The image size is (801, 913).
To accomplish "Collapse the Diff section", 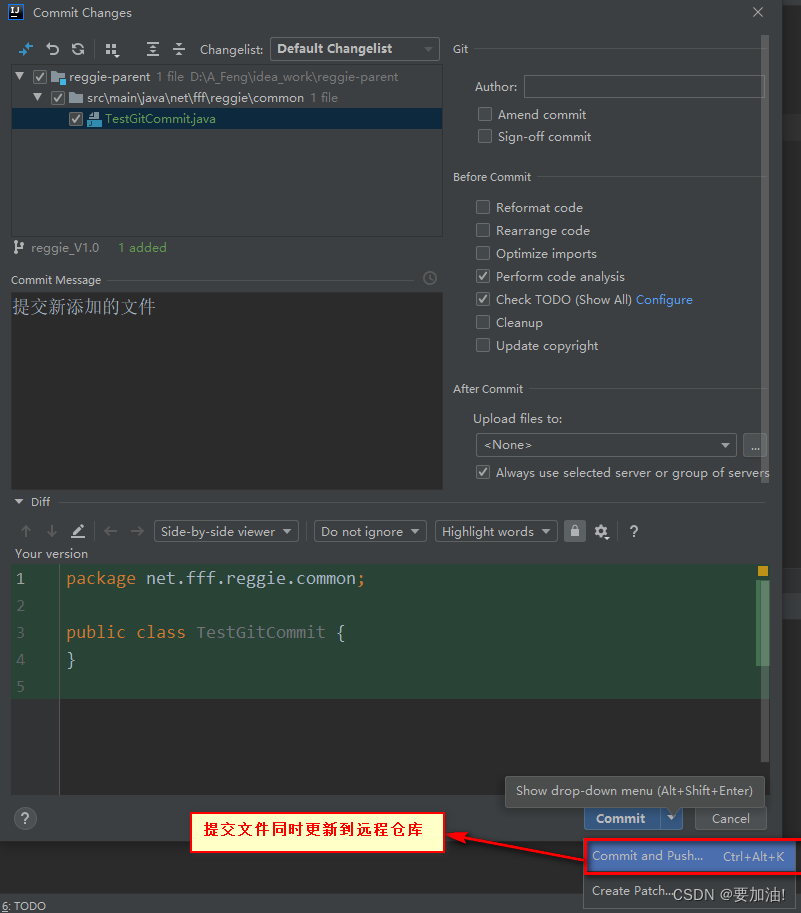I will tap(19, 501).
